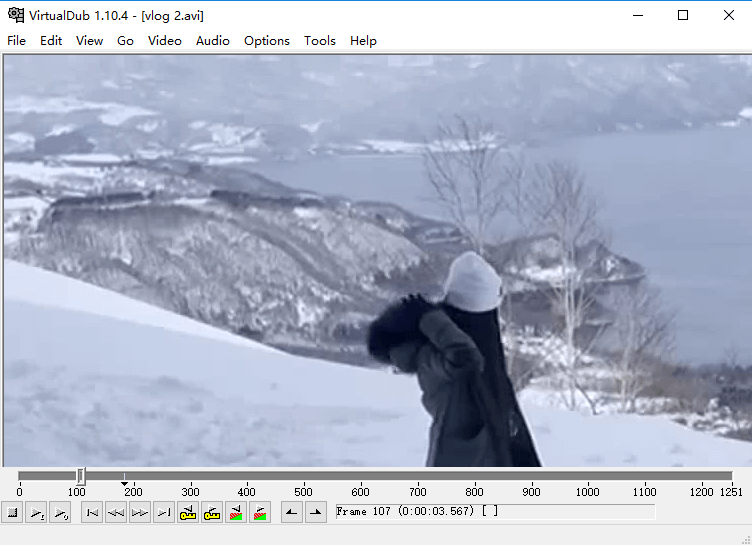Jump to the start of video
Image resolution: width=752 pixels, height=545 pixels.
(x=92, y=513)
